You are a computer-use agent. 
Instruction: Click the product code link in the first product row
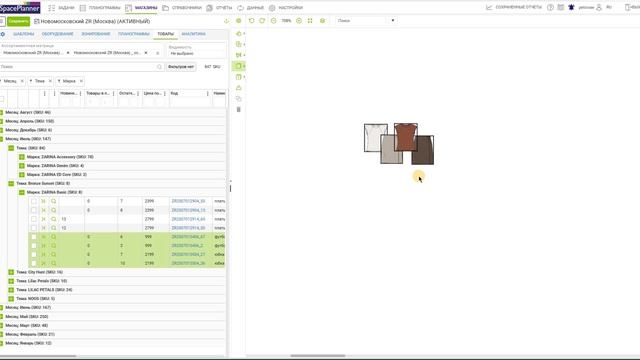click(188, 201)
